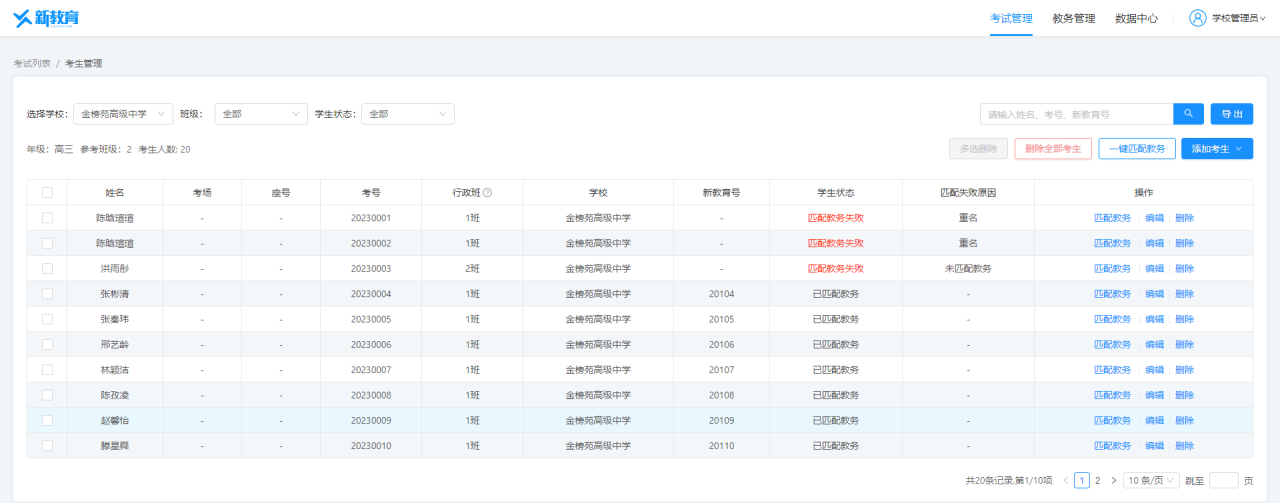Open the 班级 dropdown
Image resolution: width=1280 pixels, height=503 pixels.
pos(261,114)
